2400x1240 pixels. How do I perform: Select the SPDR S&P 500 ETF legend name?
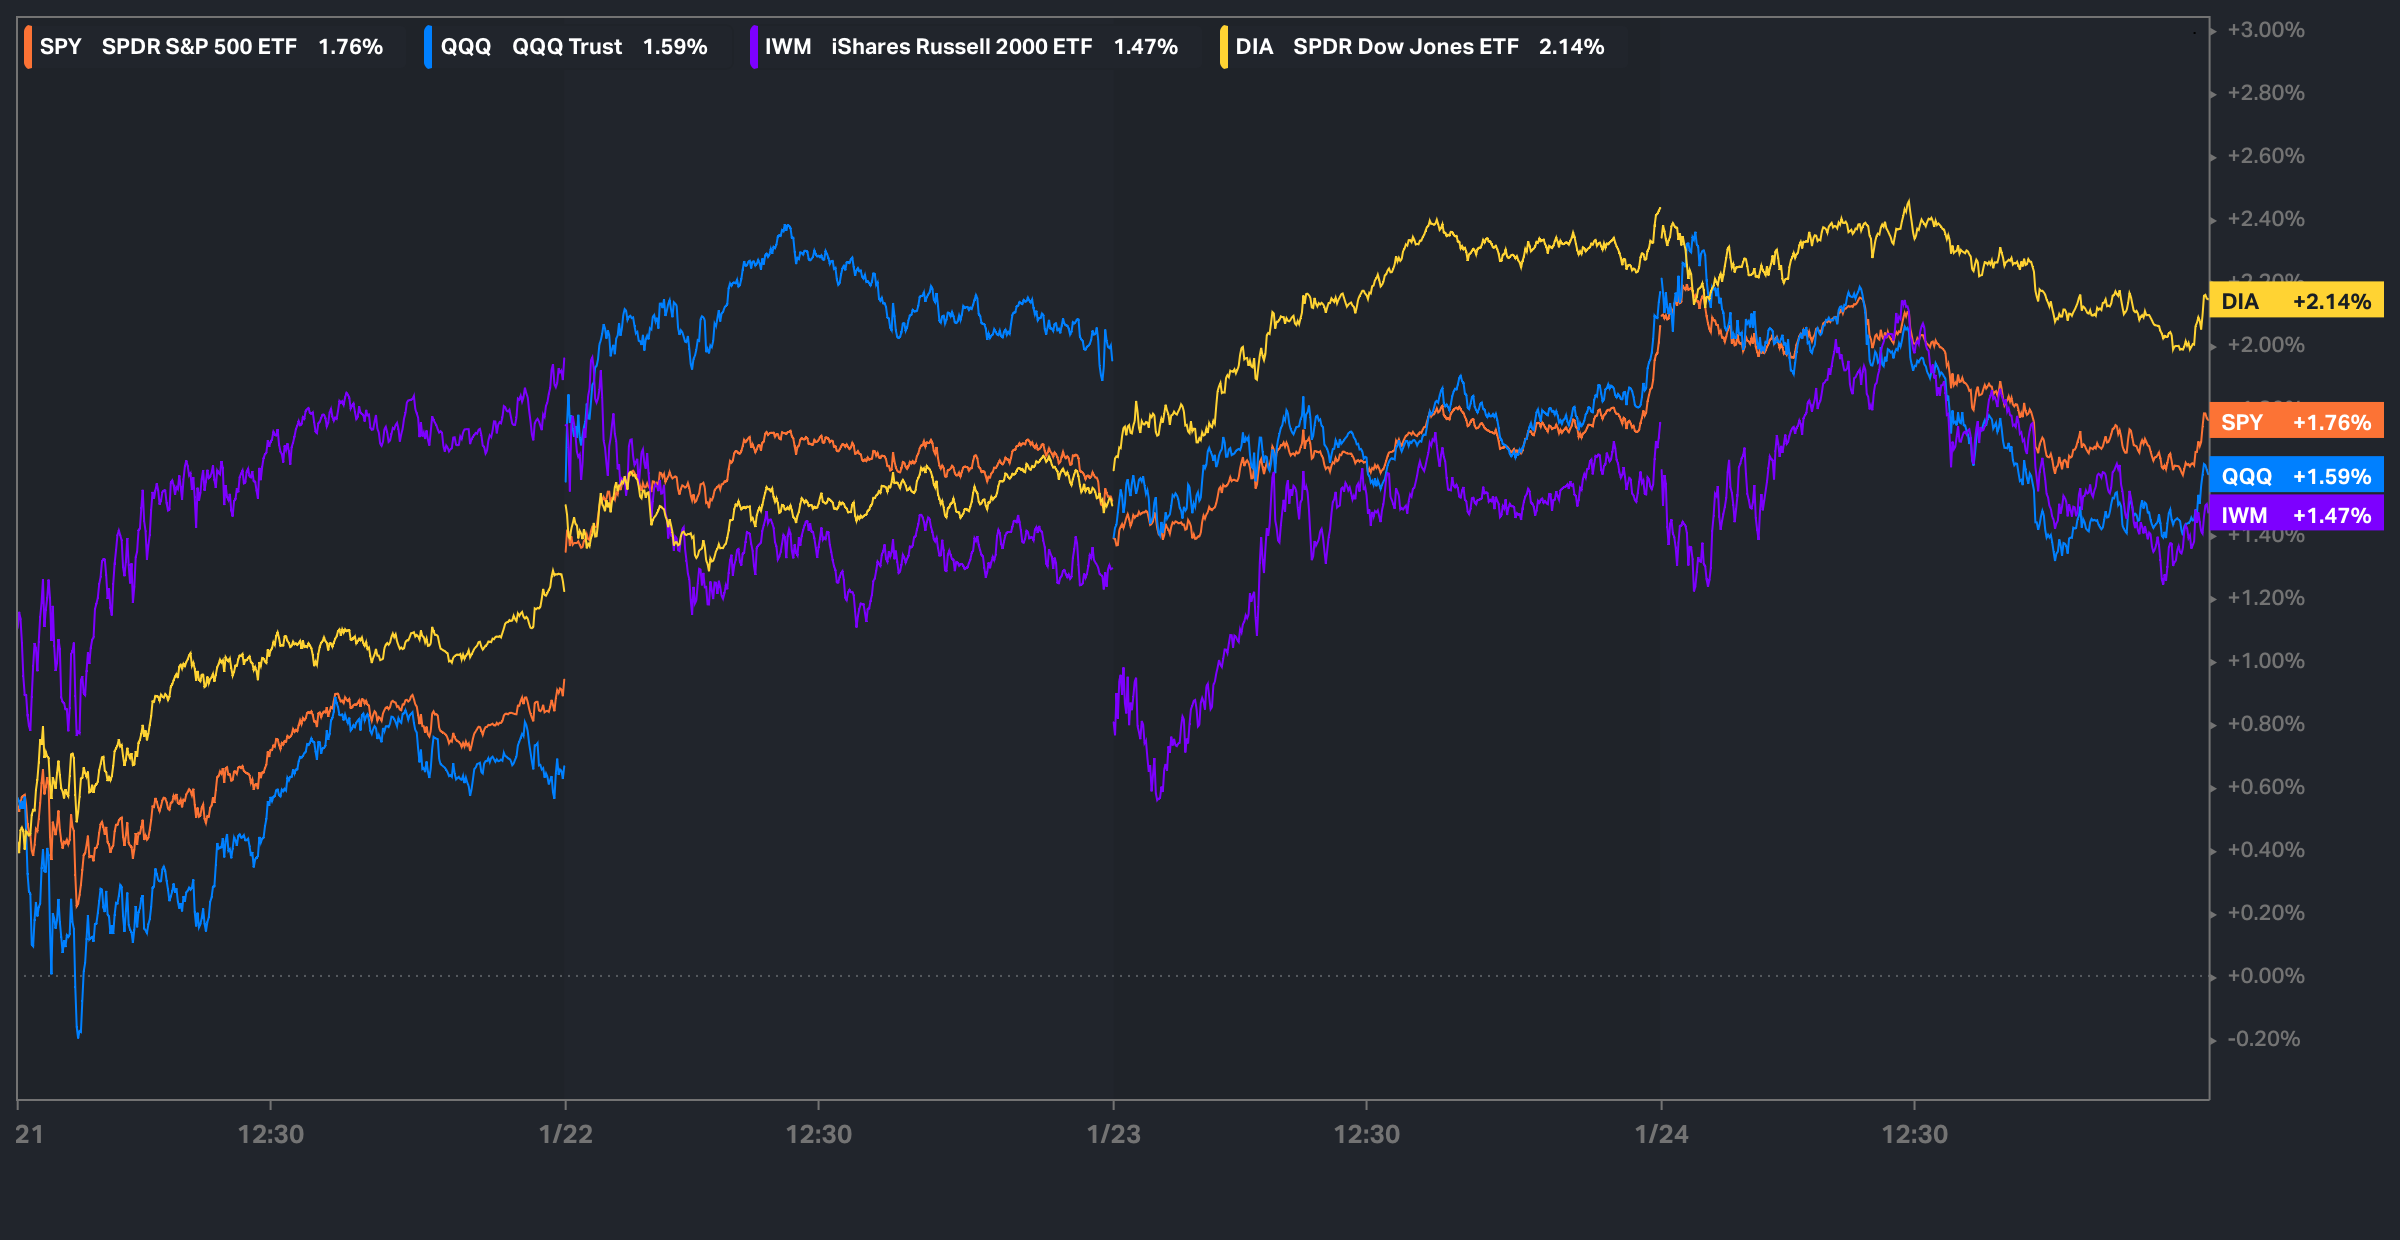(x=199, y=47)
